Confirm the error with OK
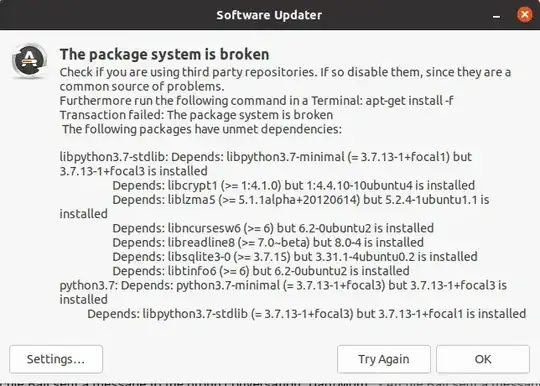This screenshot has width=540, height=386. click(x=483, y=359)
